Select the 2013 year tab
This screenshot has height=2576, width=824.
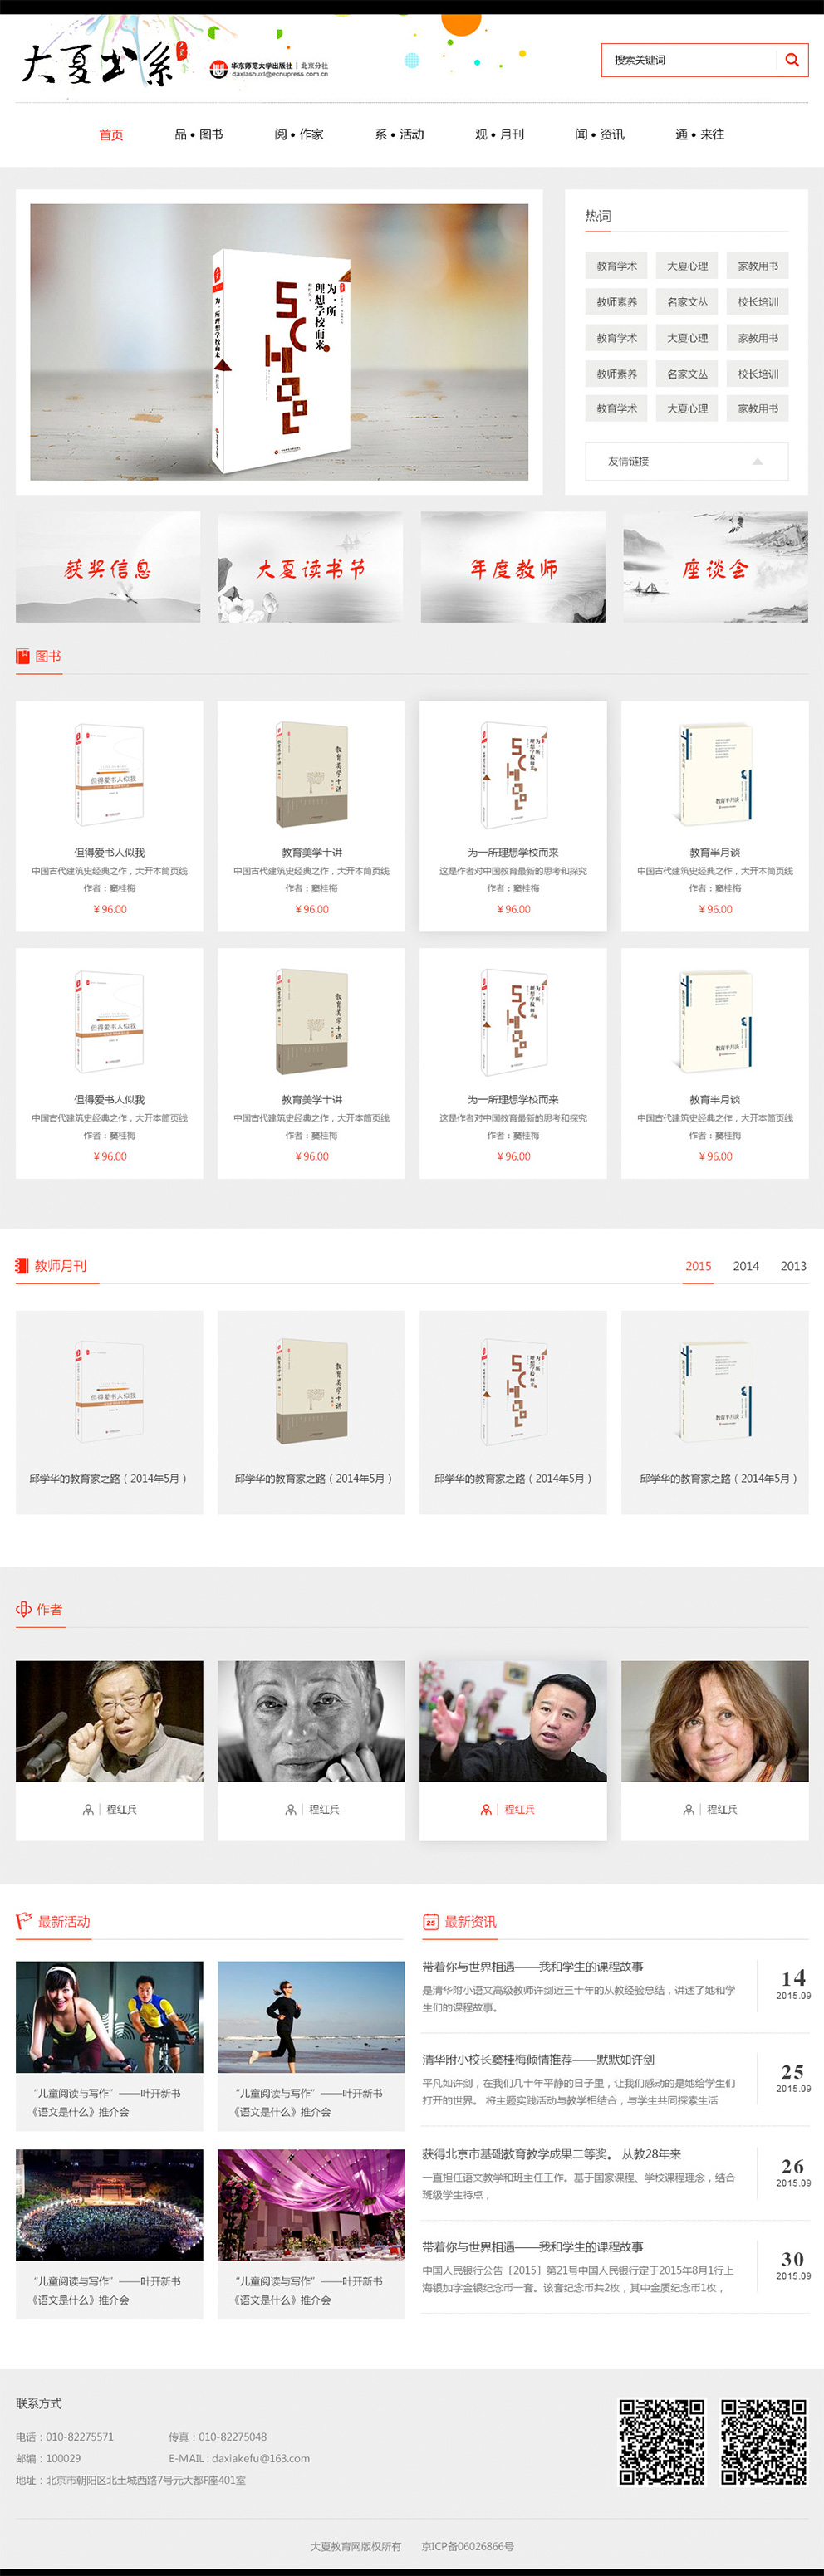(793, 1266)
